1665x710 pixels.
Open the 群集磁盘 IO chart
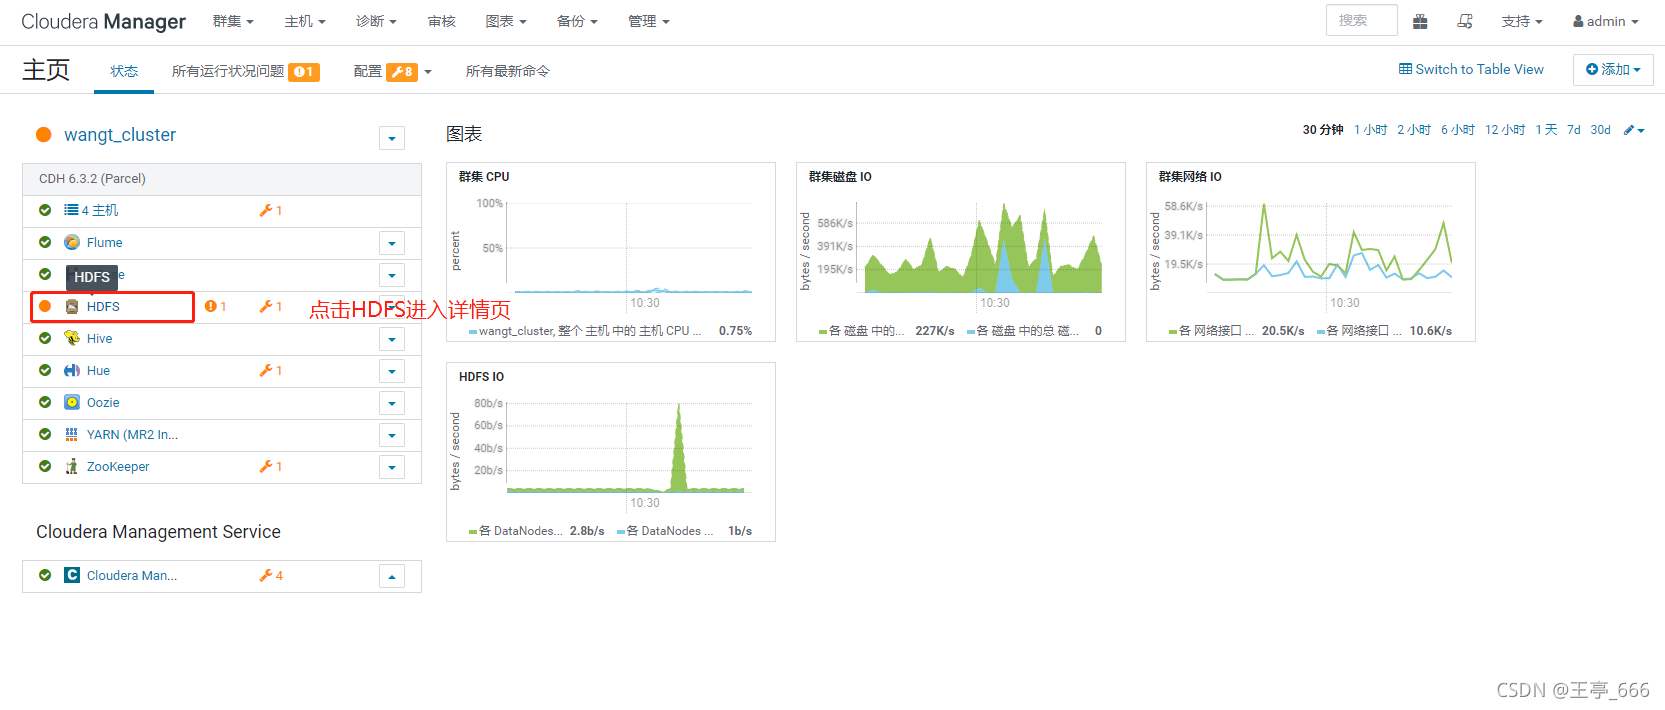click(x=961, y=252)
